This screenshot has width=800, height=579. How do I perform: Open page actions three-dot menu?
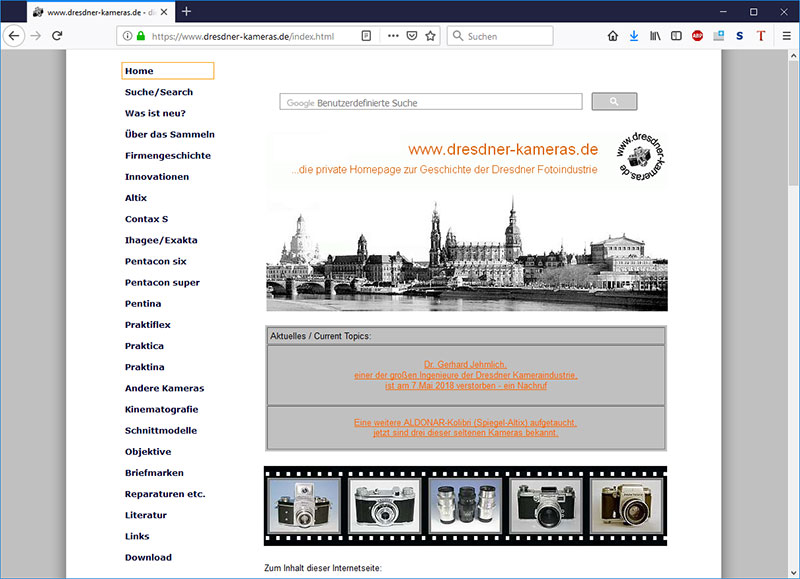(393, 36)
